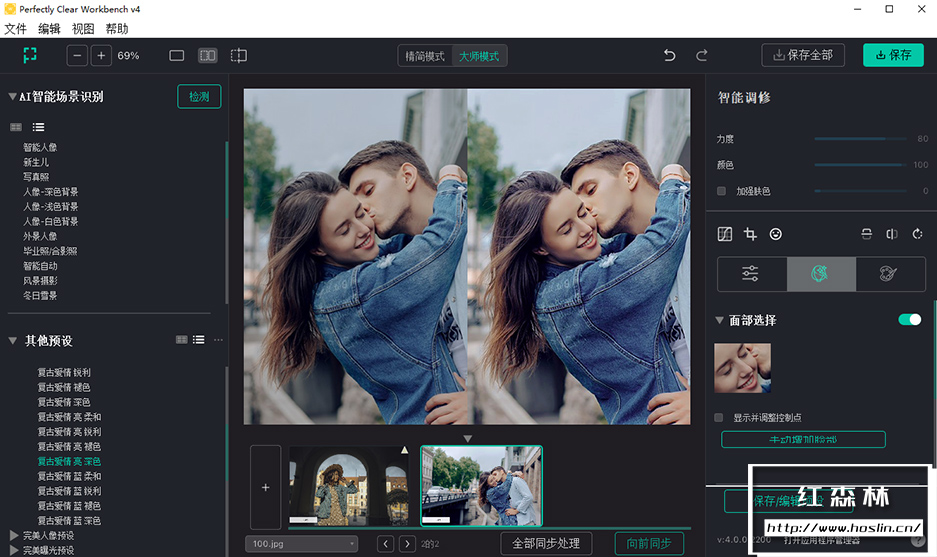Switch to 精简模式 tab
Screen dimensions: 937x557
(424, 56)
